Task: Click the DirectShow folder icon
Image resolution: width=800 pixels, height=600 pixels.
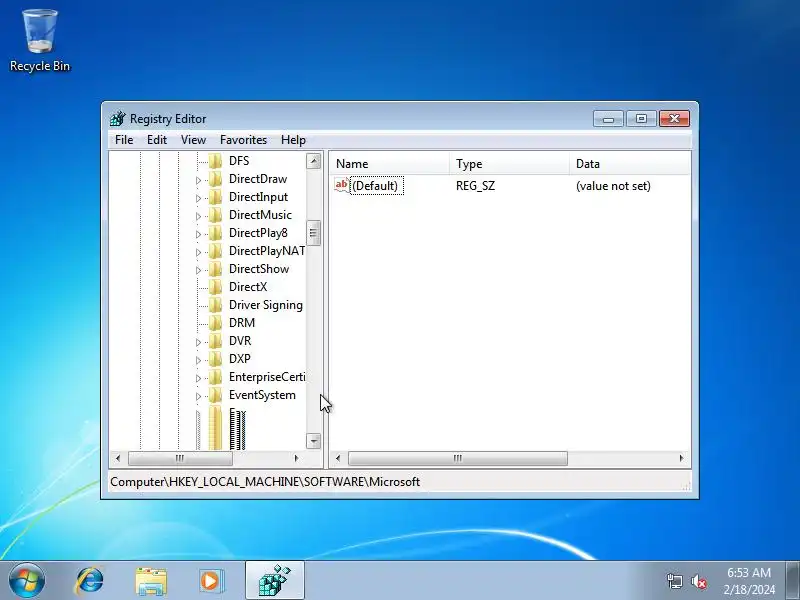Action: tap(216, 269)
